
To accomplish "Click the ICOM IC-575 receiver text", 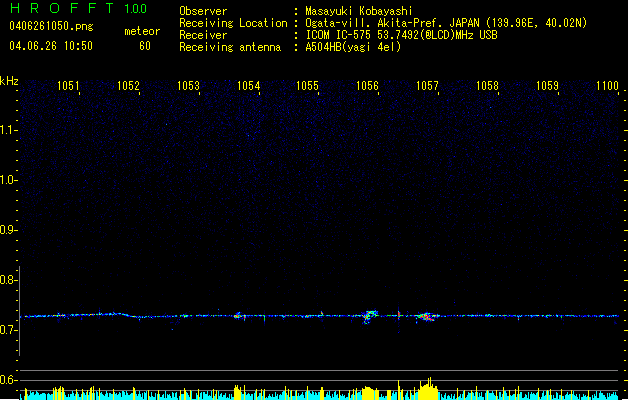I will [x=401, y=35].
